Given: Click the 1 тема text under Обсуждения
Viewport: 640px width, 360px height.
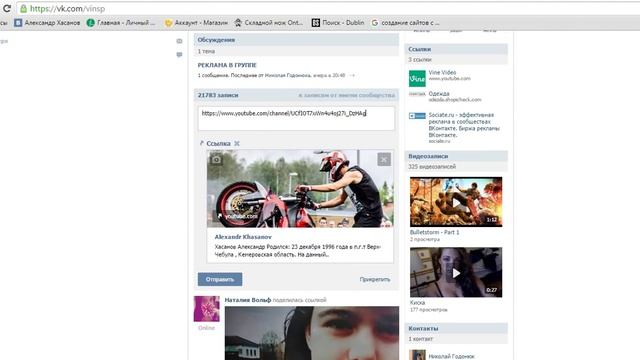Looking at the screenshot, I should pyautogui.click(x=206, y=51).
